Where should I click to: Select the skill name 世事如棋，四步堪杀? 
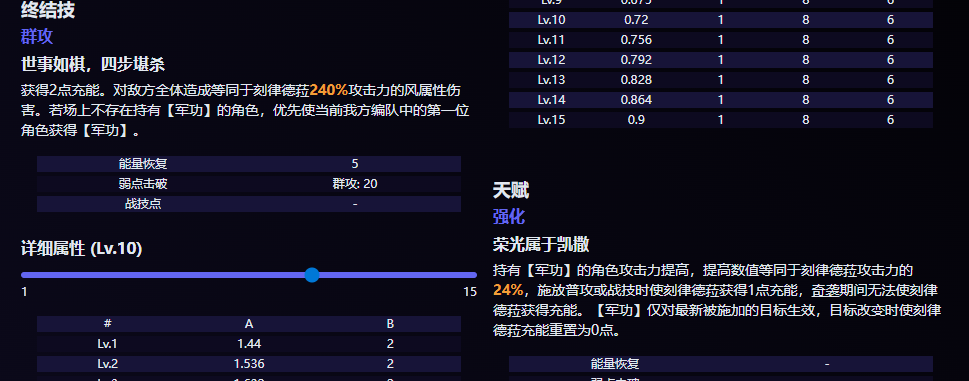coord(93,64)
